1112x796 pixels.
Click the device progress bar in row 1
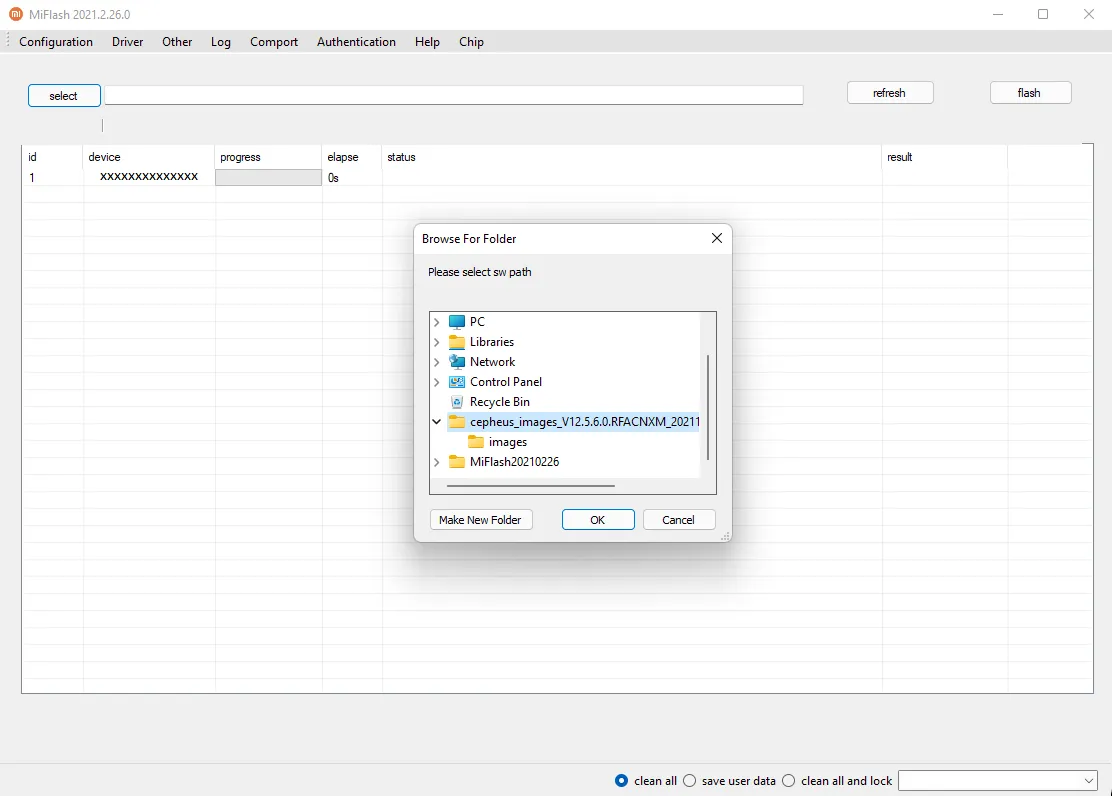268,177
